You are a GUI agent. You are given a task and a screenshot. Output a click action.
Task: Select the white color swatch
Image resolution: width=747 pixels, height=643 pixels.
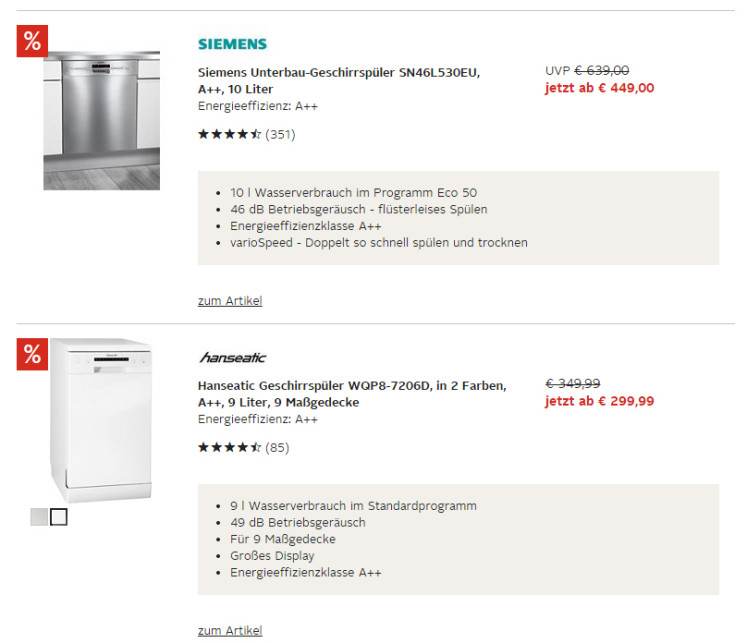(59, 517)
